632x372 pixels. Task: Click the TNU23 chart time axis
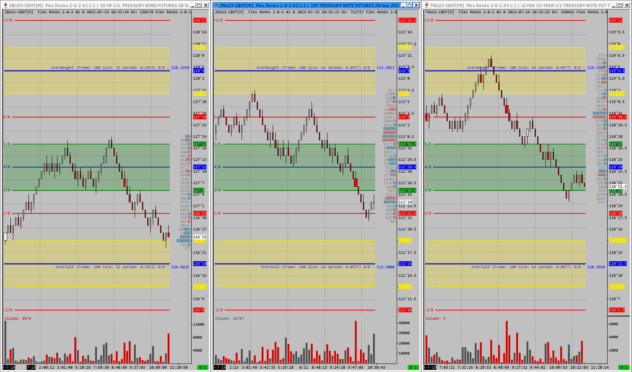click(516, 367)
